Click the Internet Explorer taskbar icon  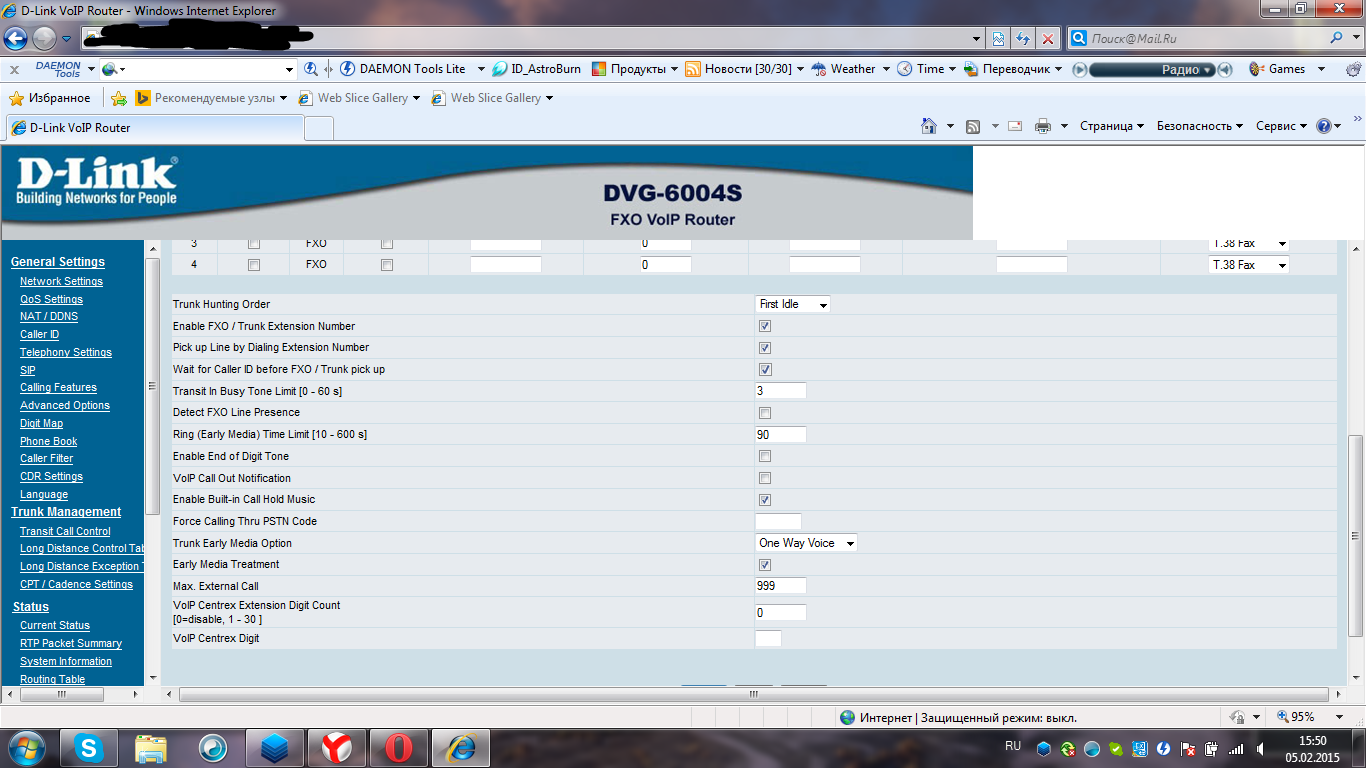[461, 747]
